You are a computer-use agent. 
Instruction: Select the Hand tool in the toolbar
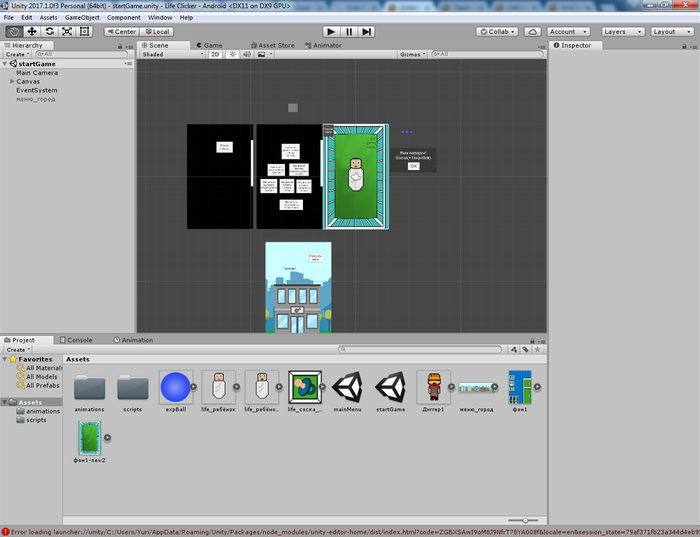[x=14, y=32]
